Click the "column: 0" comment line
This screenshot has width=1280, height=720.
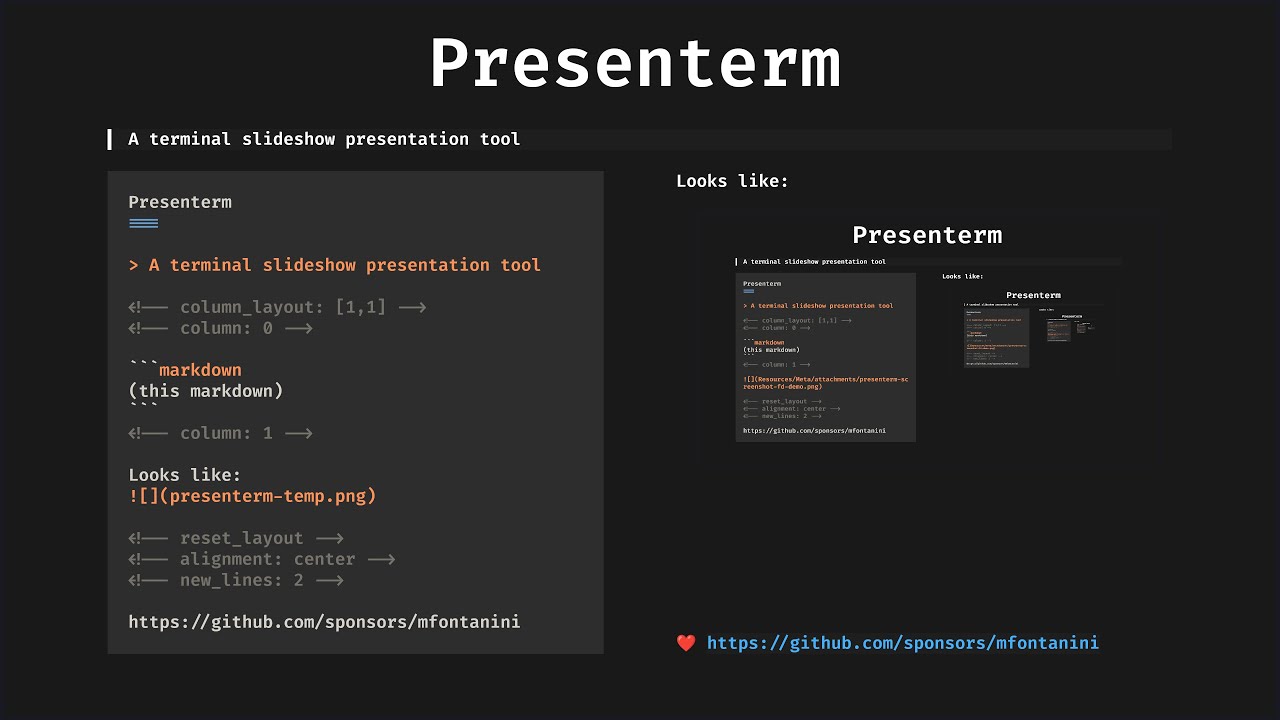pos(220,328)
